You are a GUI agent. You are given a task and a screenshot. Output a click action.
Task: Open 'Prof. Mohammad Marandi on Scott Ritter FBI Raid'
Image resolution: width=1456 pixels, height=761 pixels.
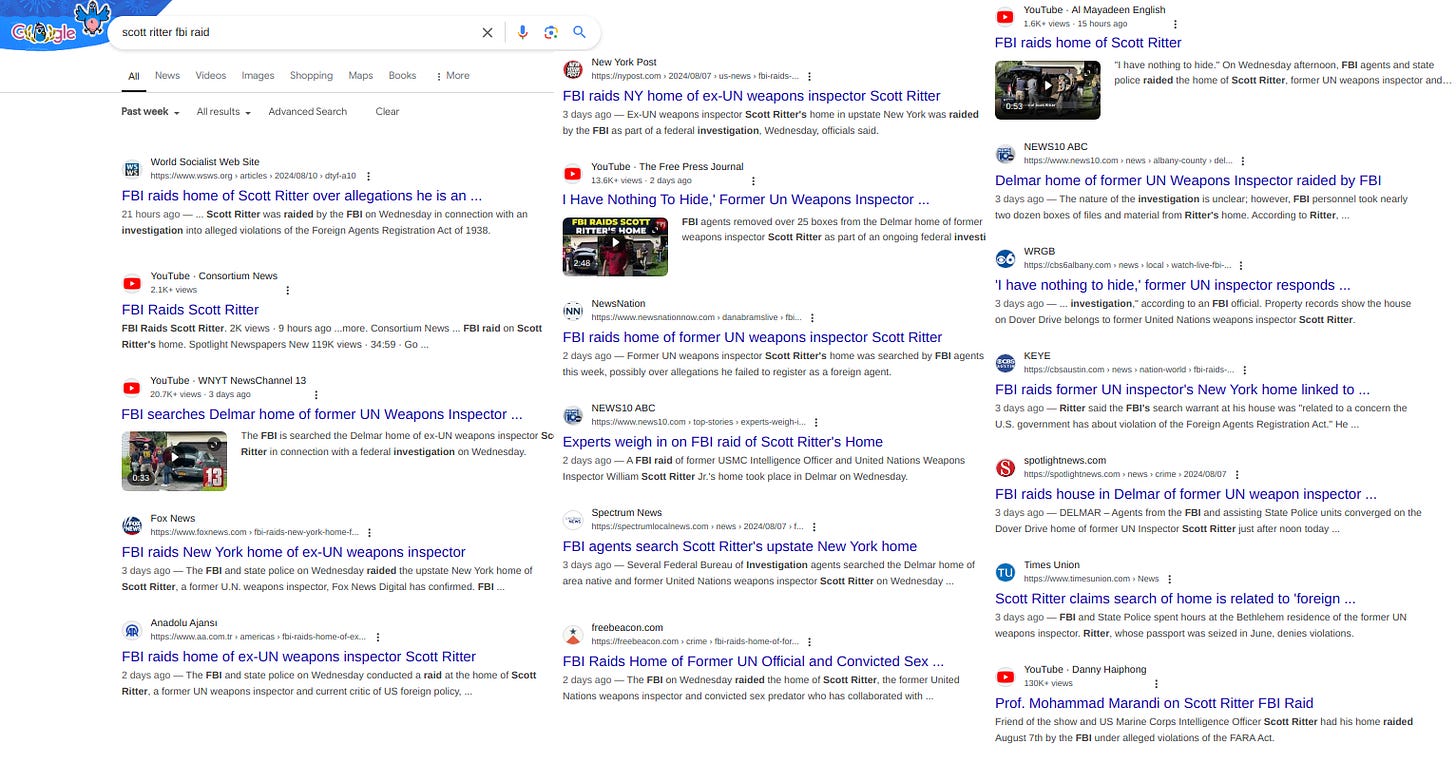[x=1154, y=703]
